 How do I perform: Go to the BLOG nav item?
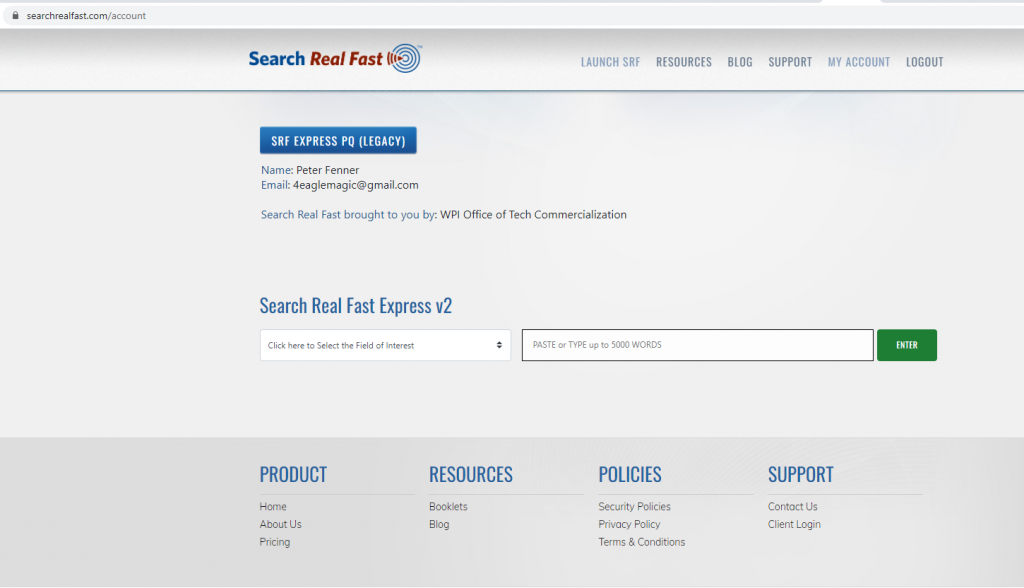[x=740, y=62]
